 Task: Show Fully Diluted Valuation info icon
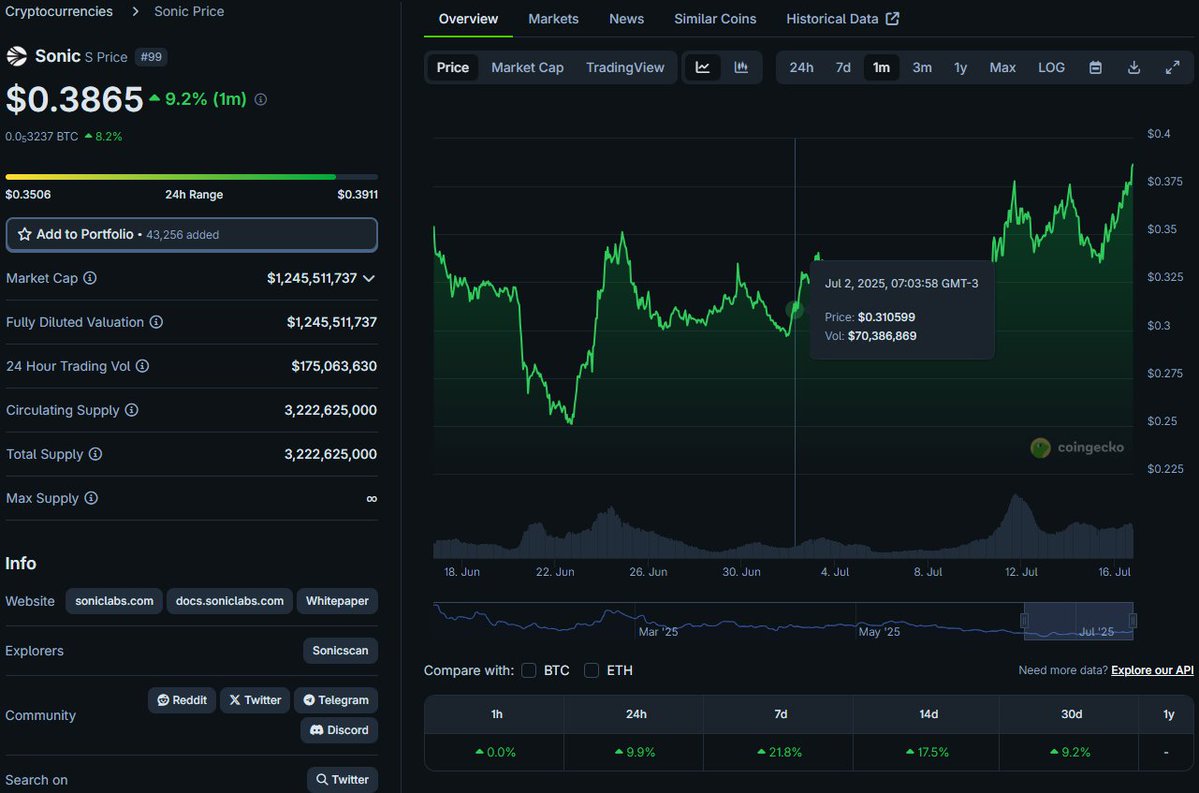coord(156,322)
